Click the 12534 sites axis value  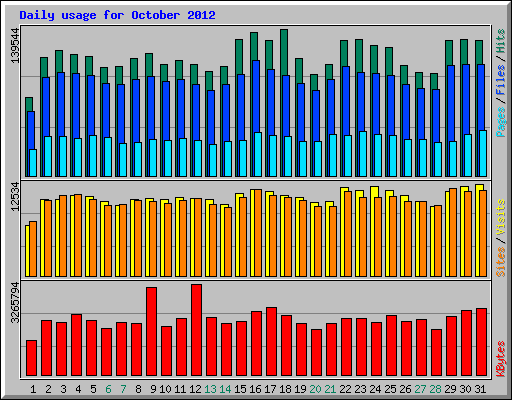point(15,197)
